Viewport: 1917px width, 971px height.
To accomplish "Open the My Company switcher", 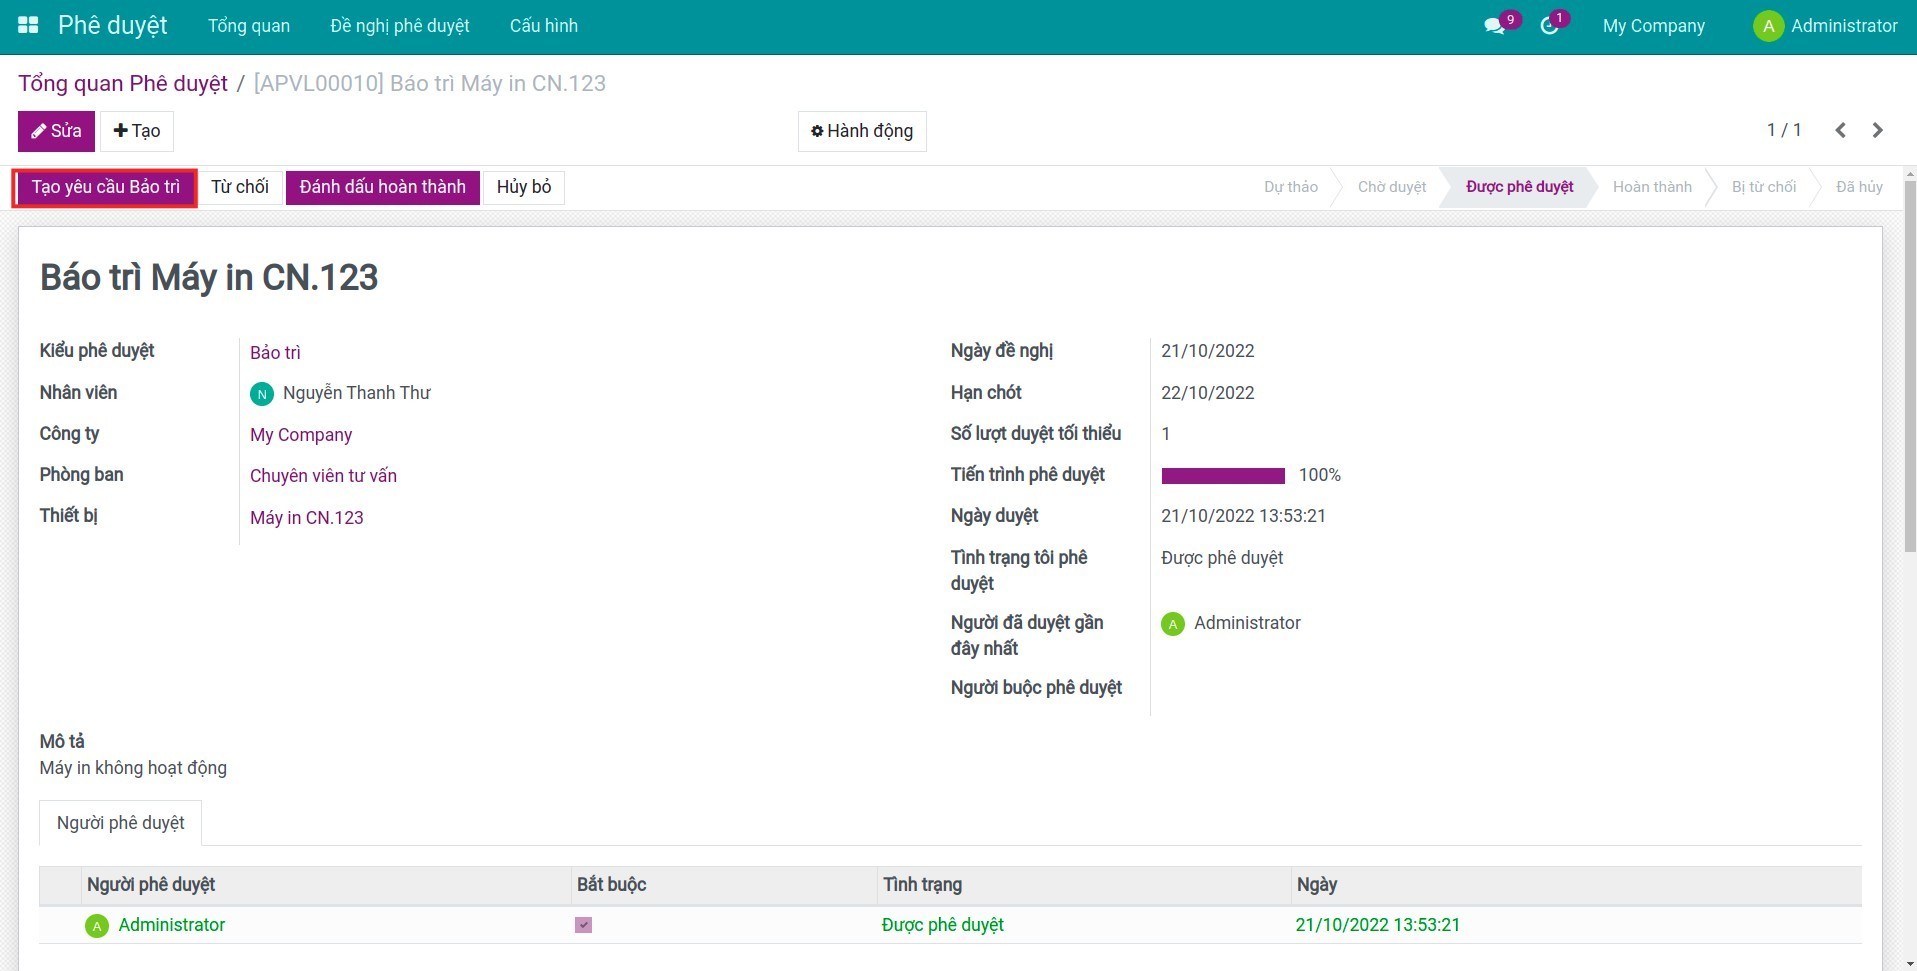I will (x=1653, y=26).
